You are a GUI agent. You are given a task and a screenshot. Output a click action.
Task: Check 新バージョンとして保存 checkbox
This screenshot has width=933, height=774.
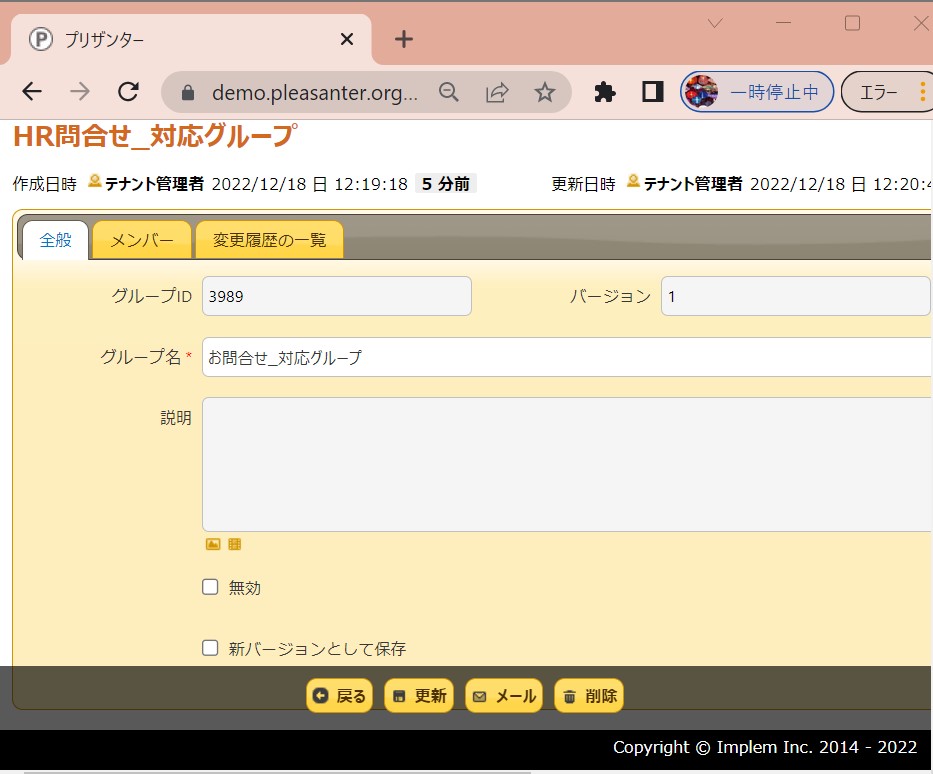tap(210, 648)
